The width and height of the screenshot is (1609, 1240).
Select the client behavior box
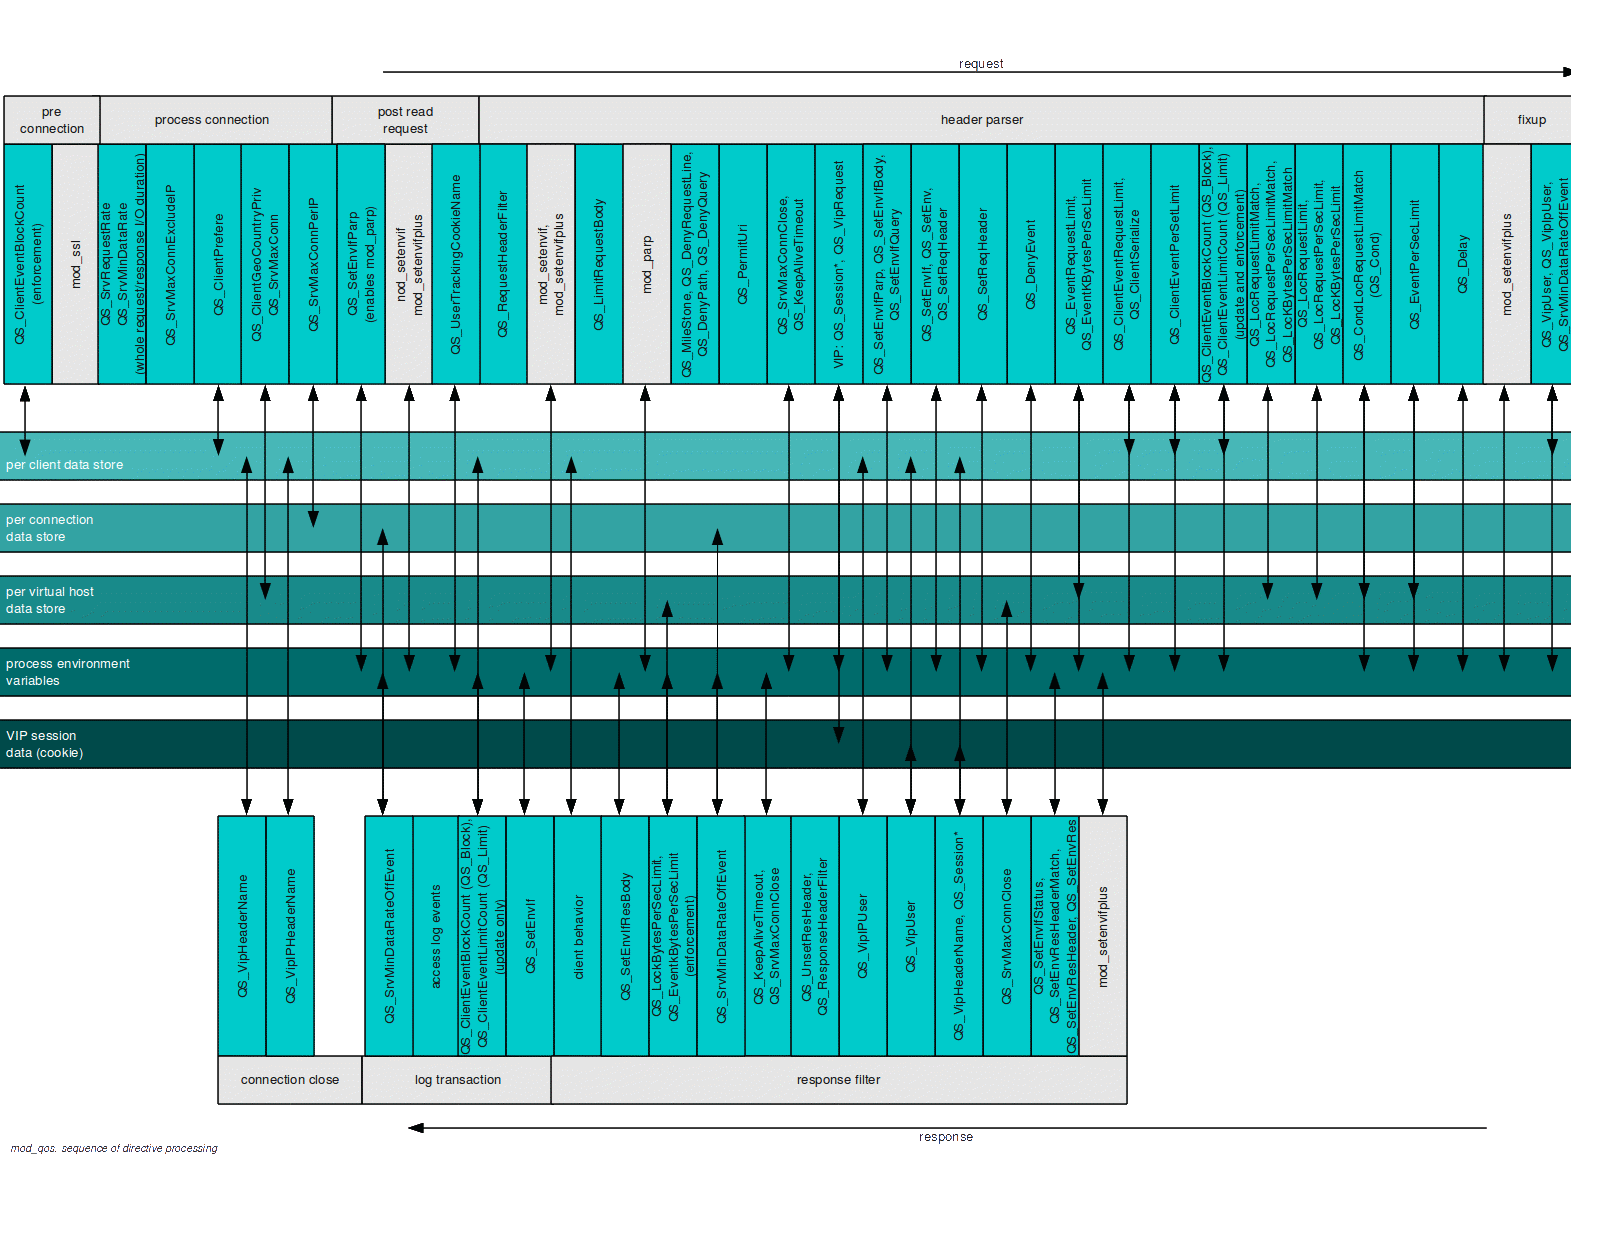(578, 936)
